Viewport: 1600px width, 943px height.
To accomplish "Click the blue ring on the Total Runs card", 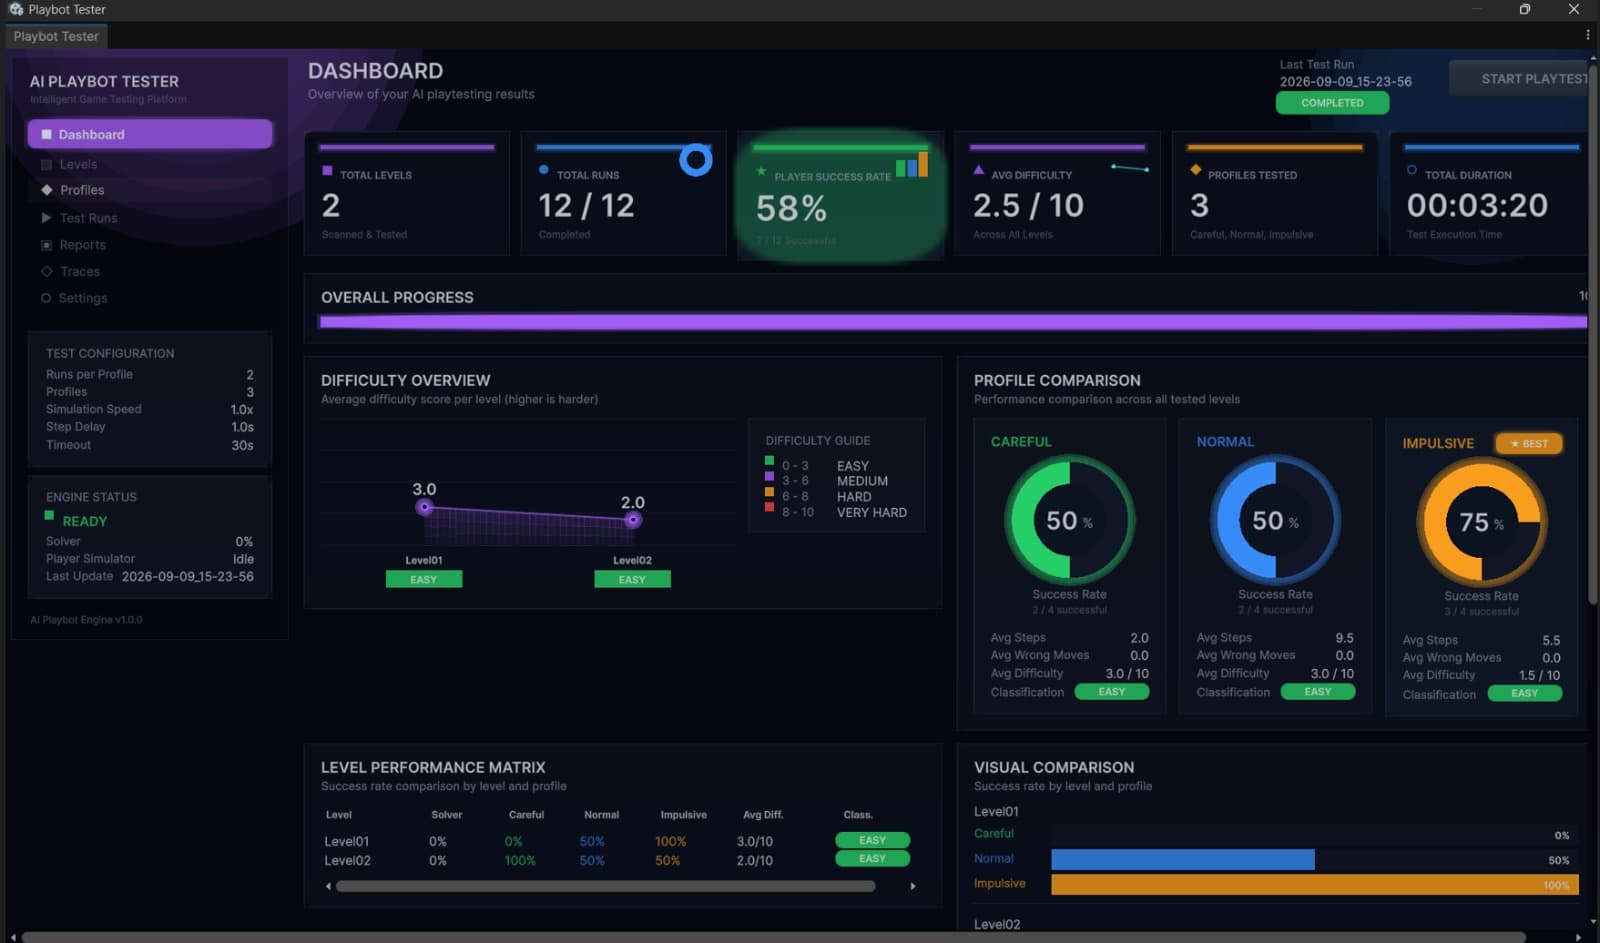I will [x=696, y=160].
